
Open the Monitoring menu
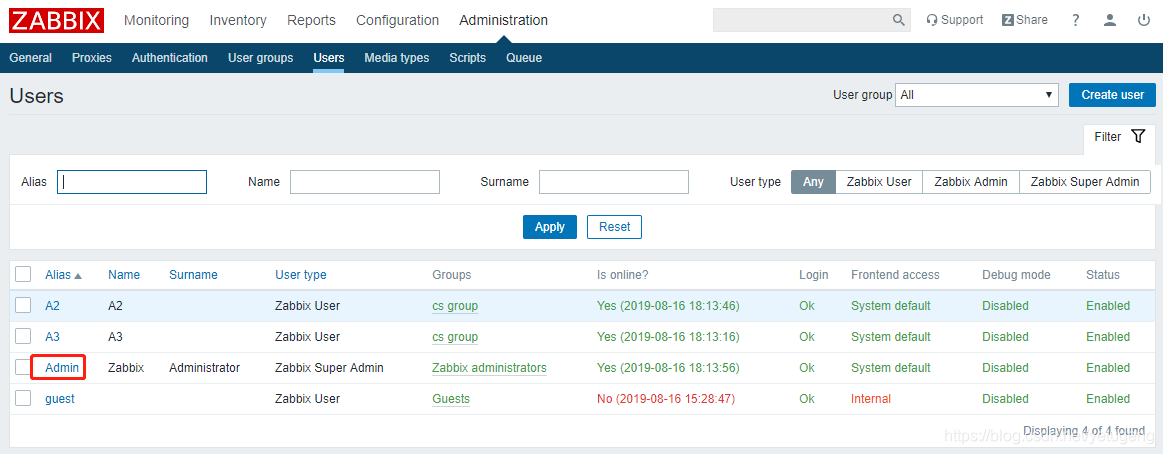click(x=157, y=21)
